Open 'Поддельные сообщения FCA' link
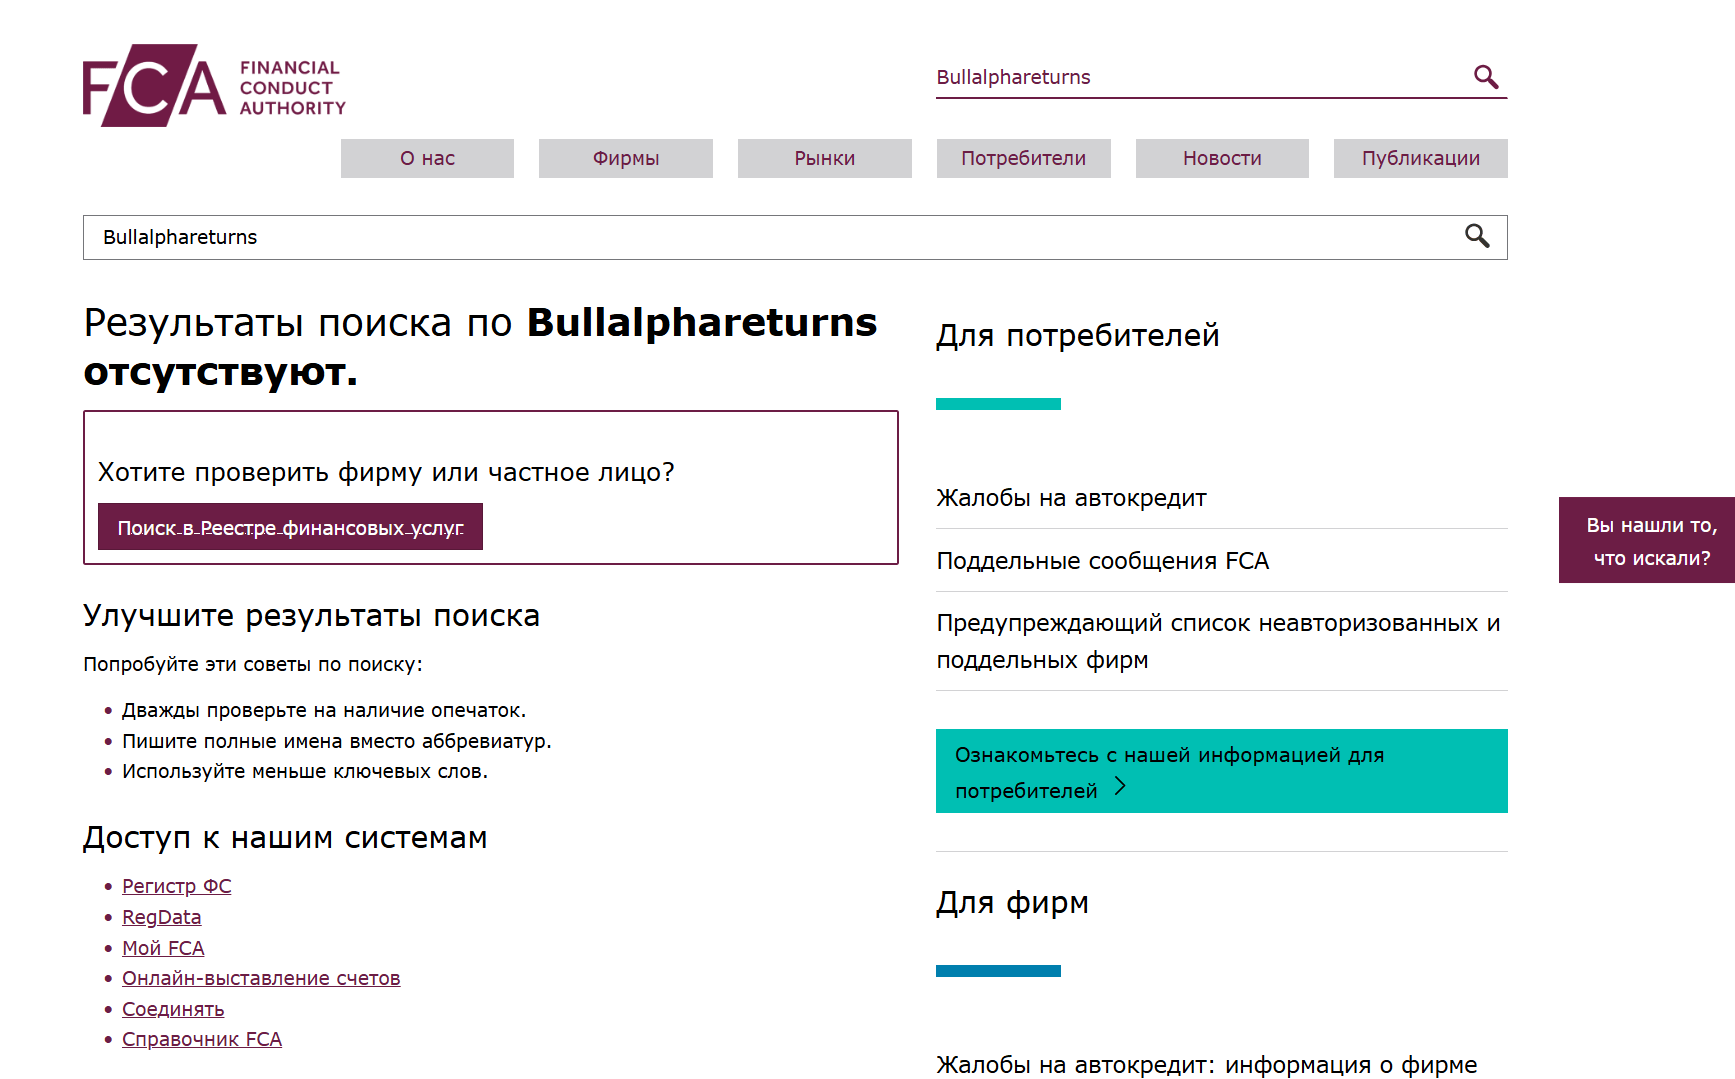 point(1102,561)
